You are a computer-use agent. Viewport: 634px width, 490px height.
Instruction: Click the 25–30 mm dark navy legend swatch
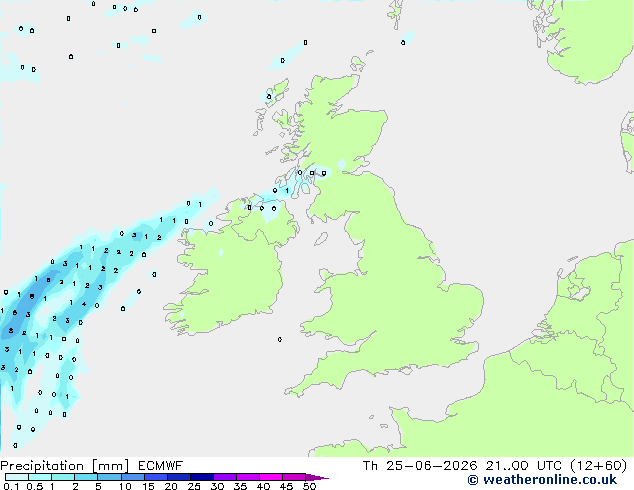(202, 477)
